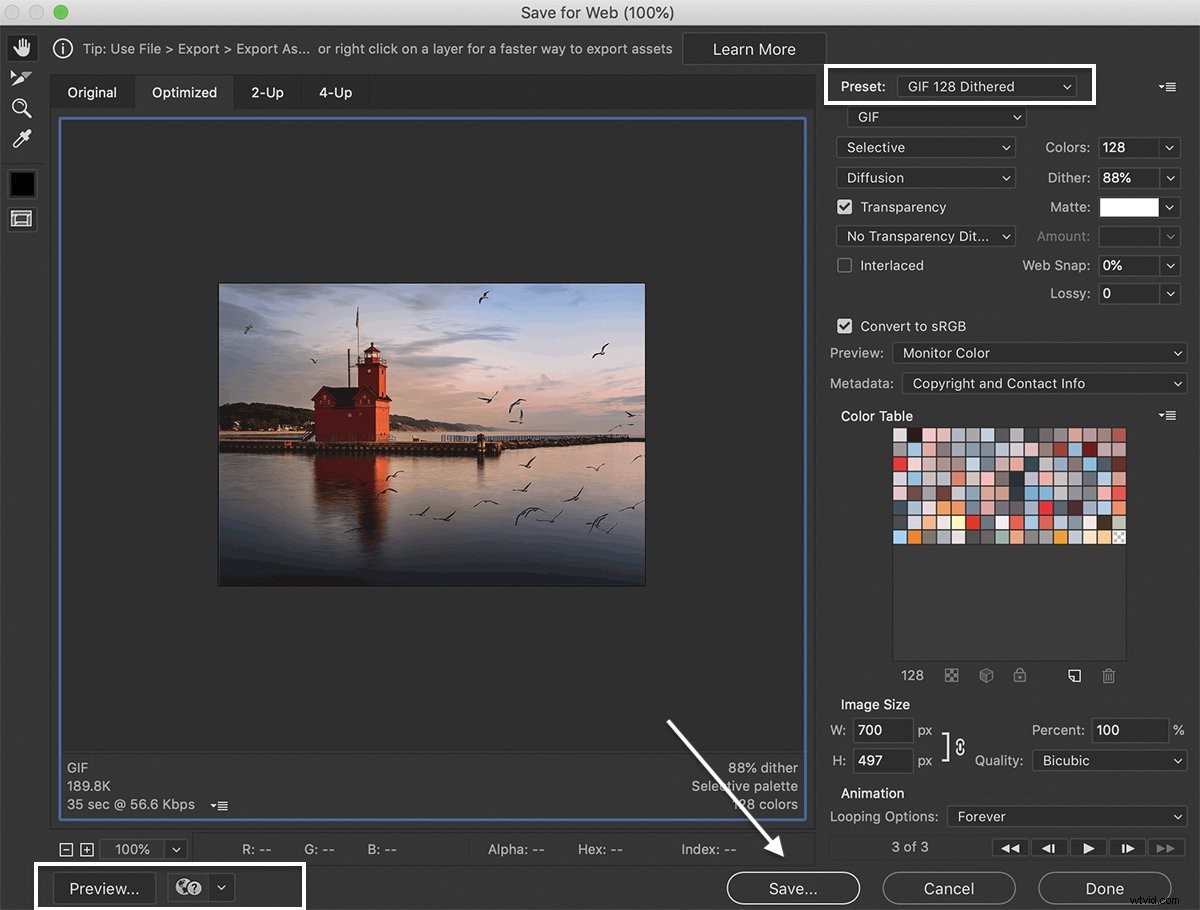Viewport: 1200px width, 910px height.
Task: Click the lock color icon below Color Table
Action: tap(1019, 675)
